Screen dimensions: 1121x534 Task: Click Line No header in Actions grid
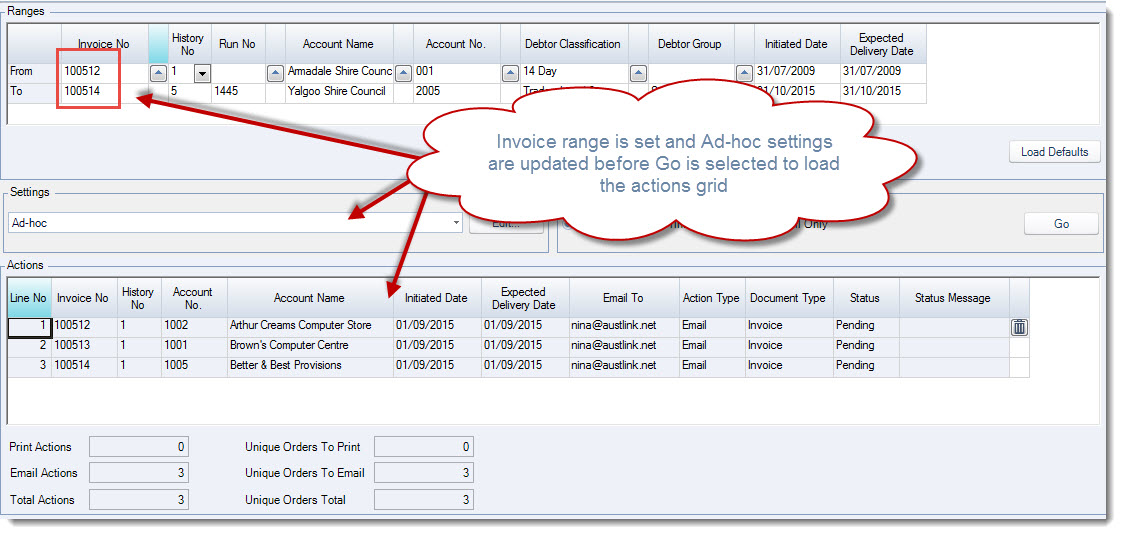click(x=29, y=298)
